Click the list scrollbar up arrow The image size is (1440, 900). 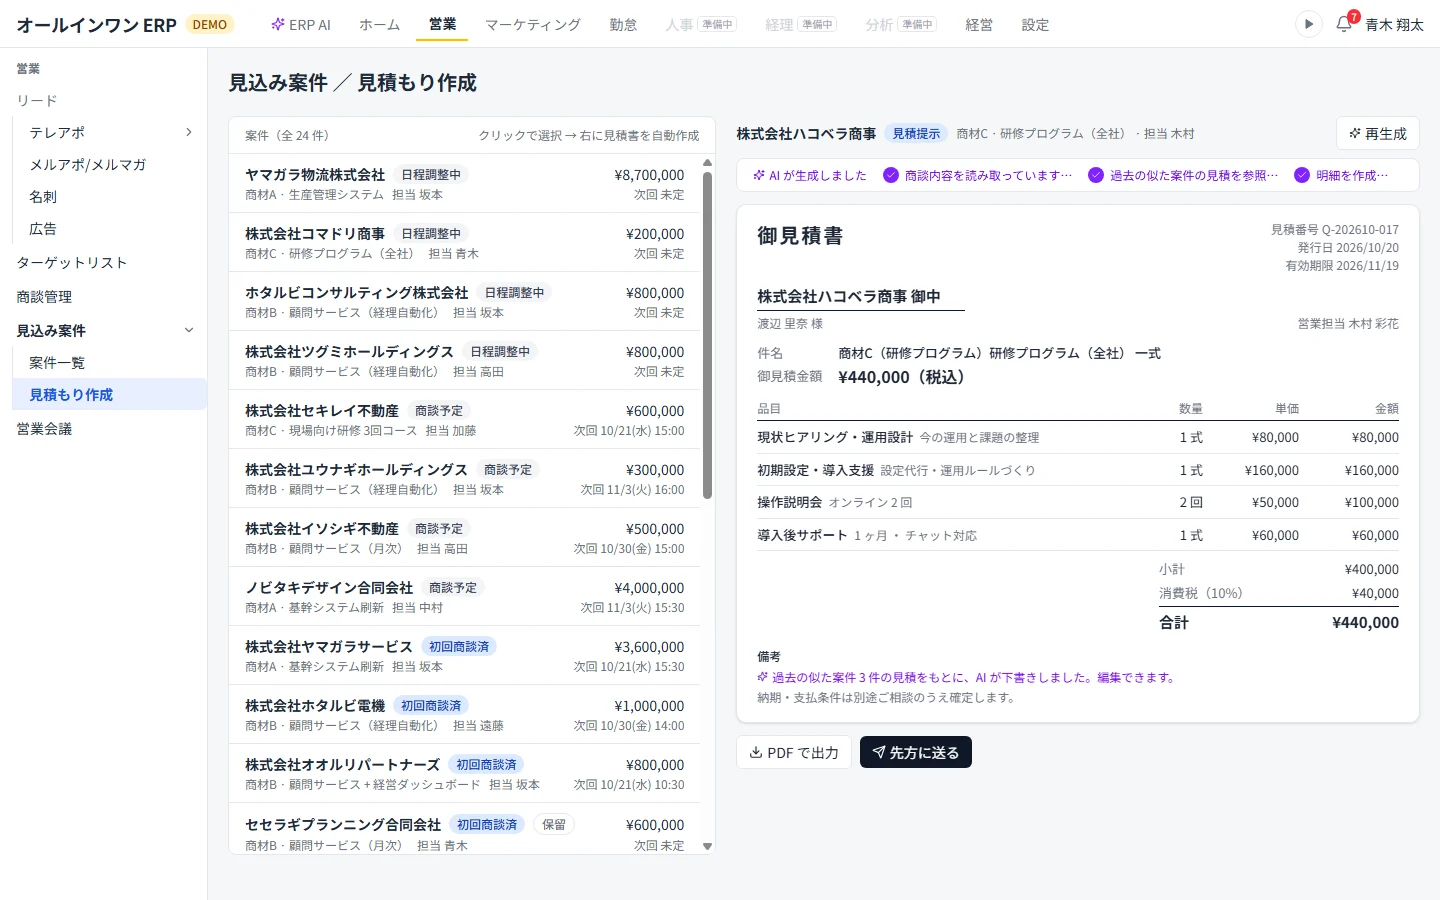point(707,162)
